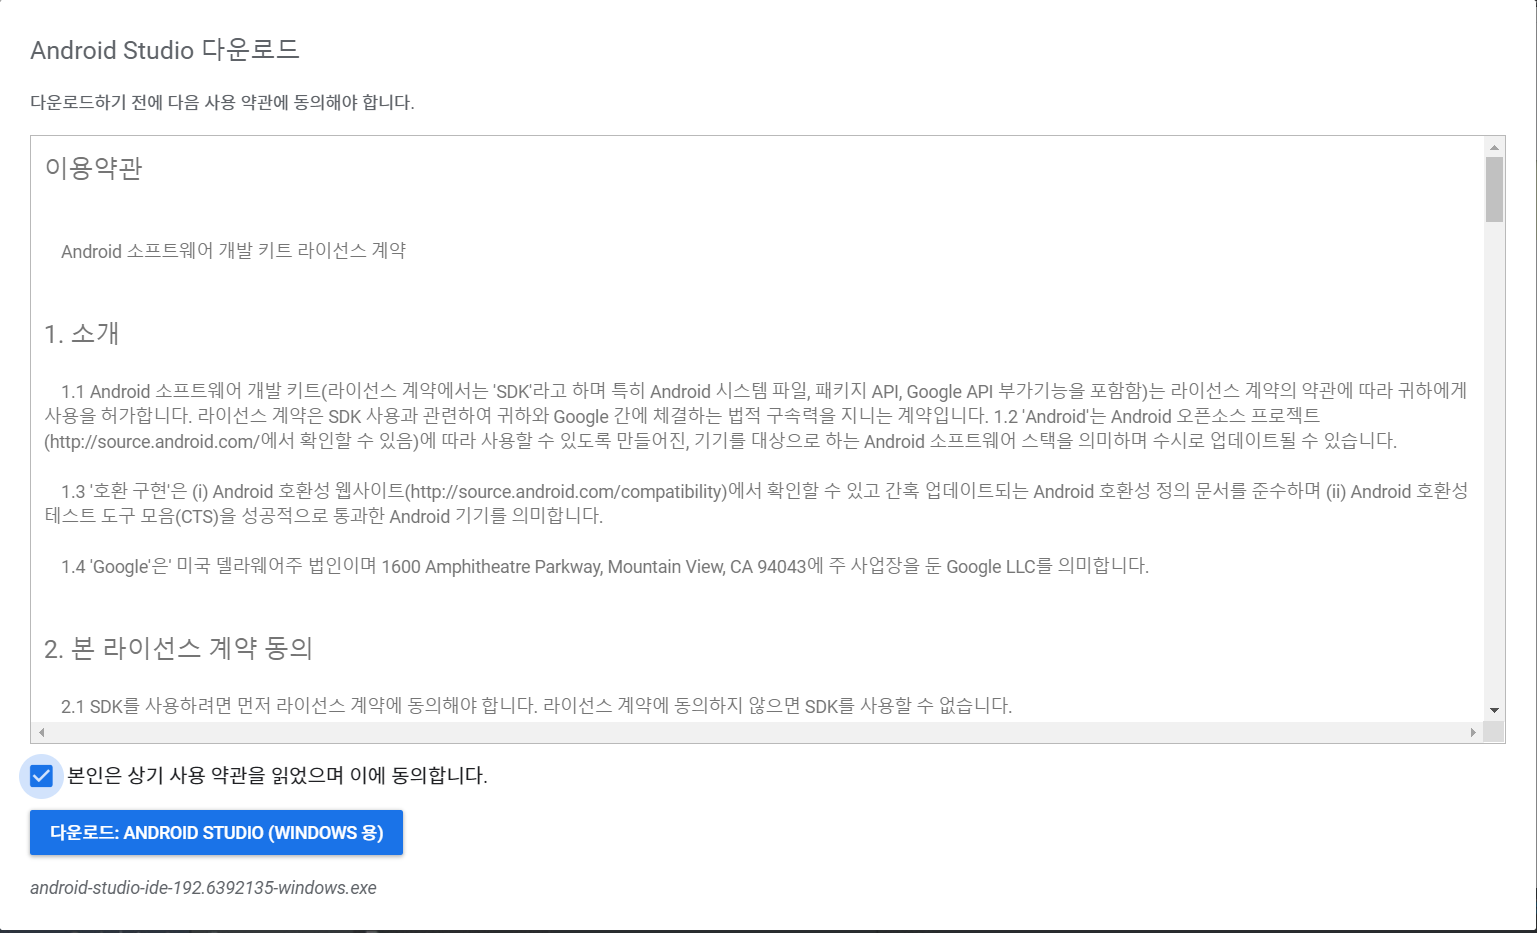Viewport: 1537px width, 933px height.
Task: Click '다운로드하기 전에 다음 사용 약관에' notice text
Action: pos(222,103)
